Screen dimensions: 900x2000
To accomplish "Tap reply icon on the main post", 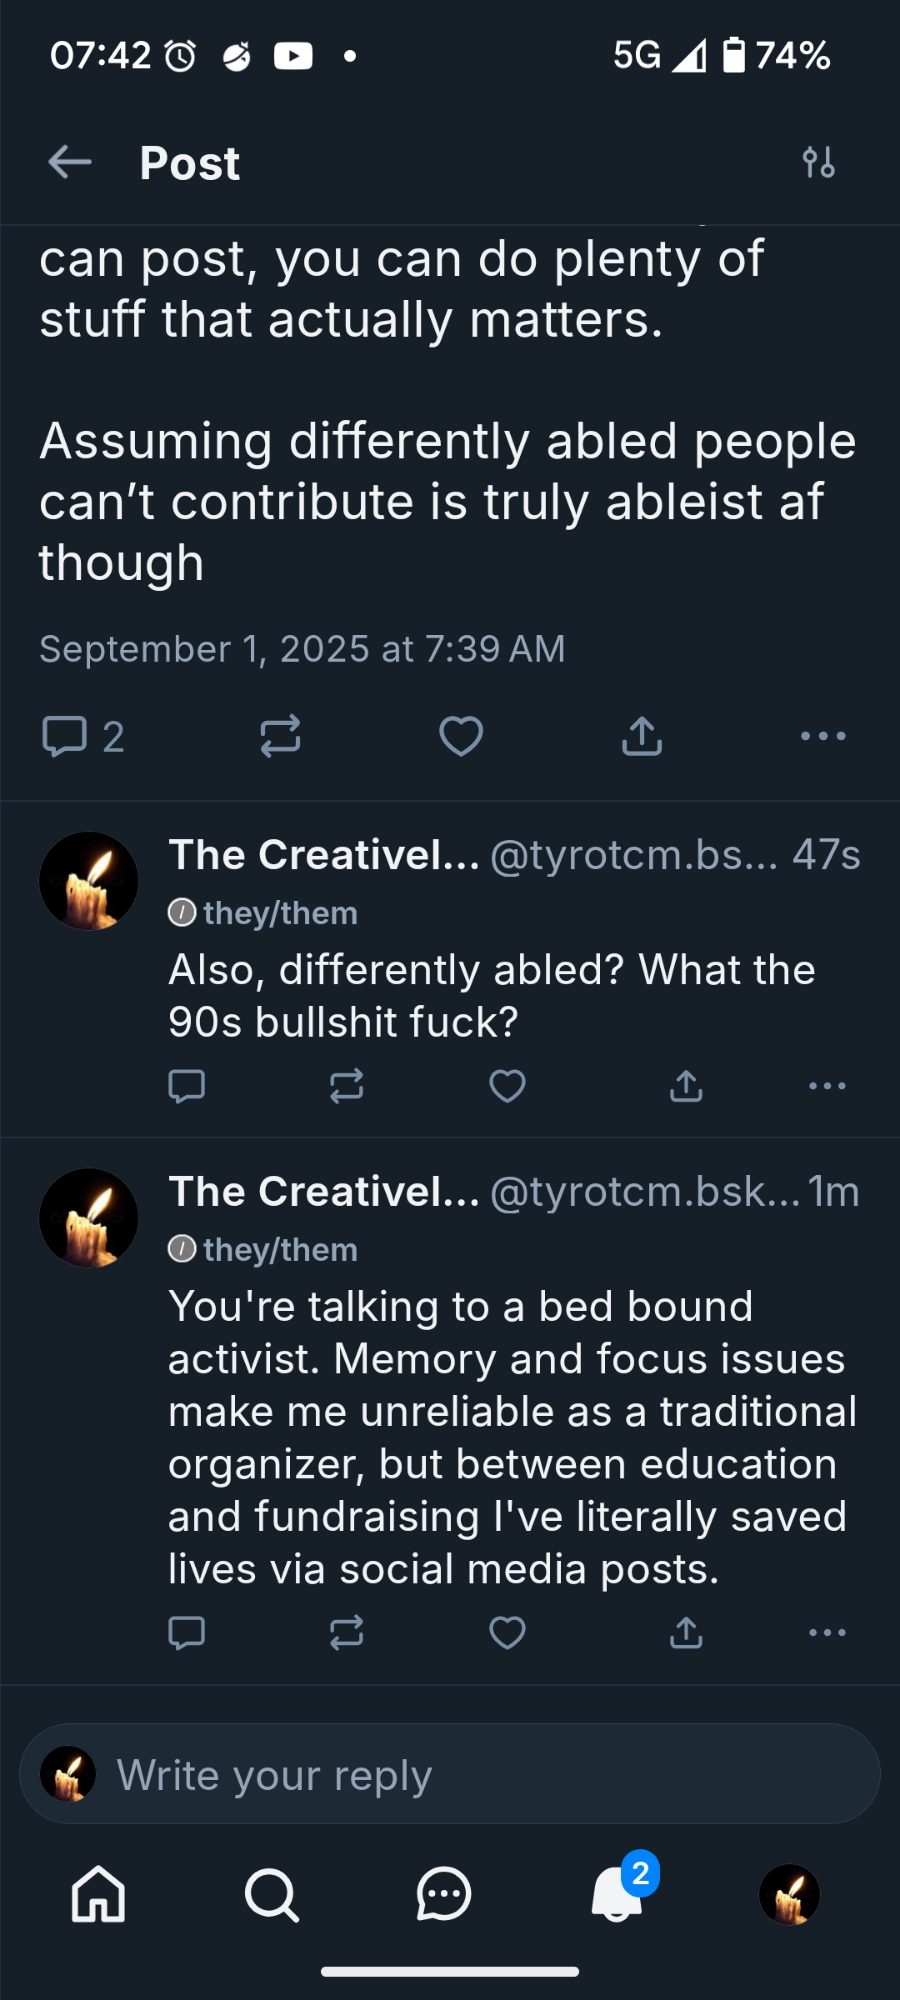I will (x=65, y=736).
